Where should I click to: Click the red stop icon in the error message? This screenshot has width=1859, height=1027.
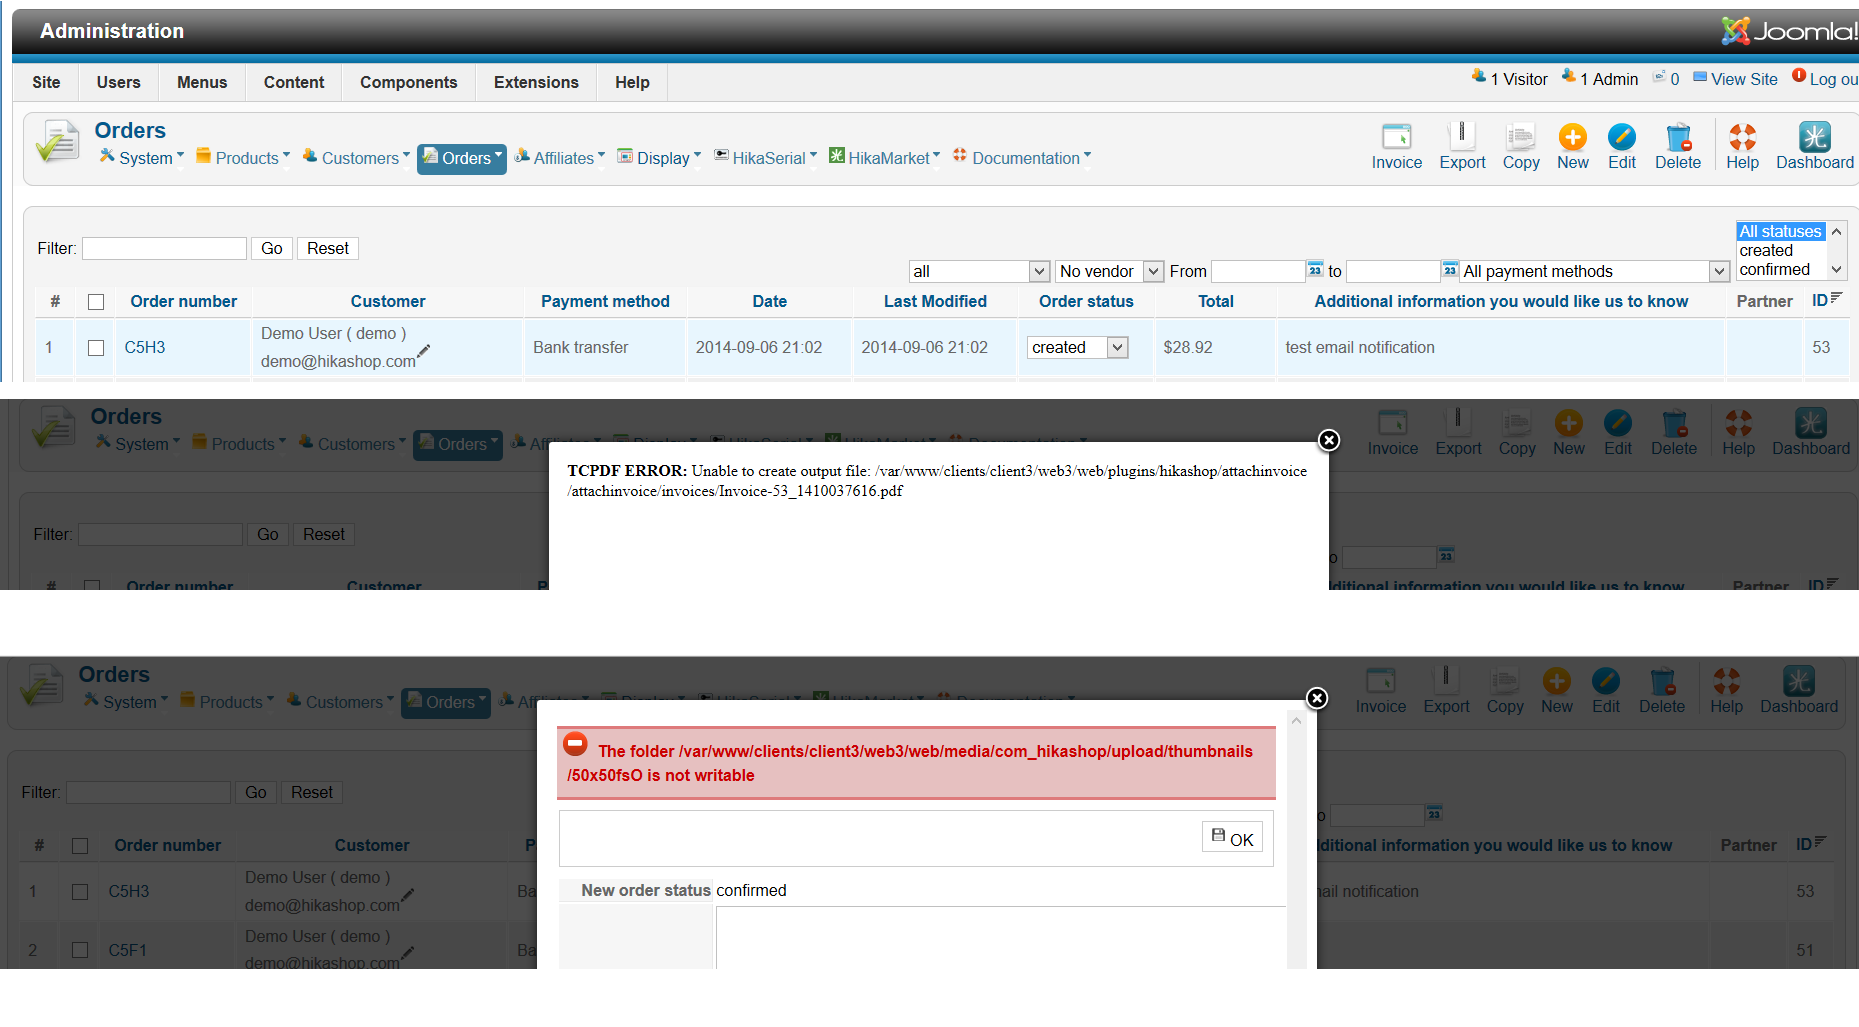575,744
